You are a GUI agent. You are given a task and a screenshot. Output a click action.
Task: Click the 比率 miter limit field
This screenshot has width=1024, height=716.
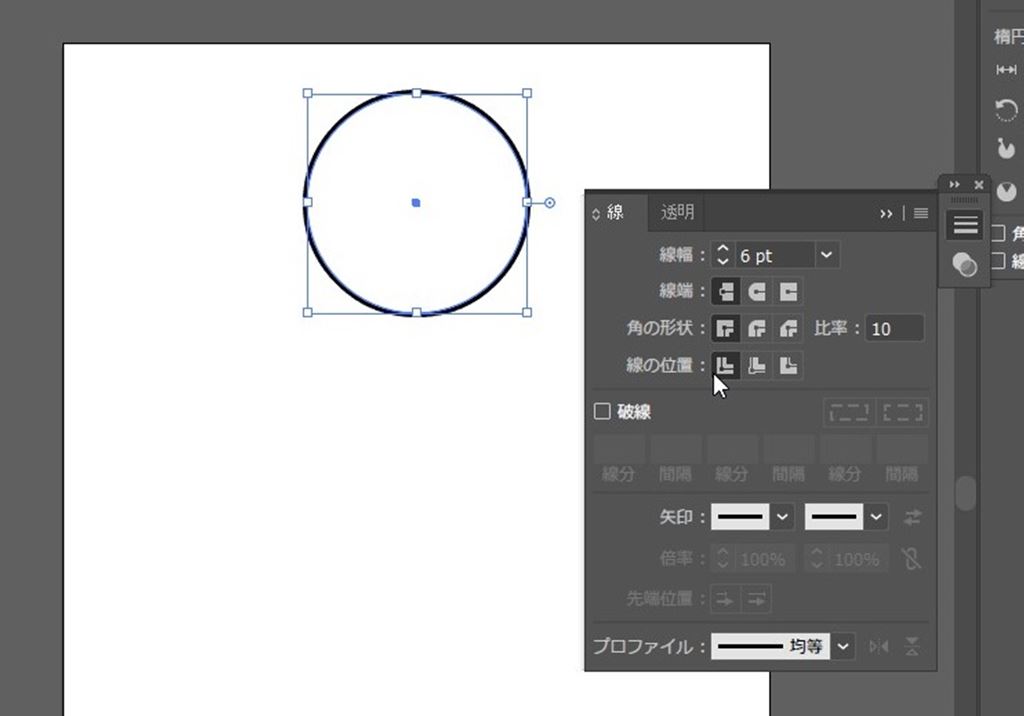click(x=894, y=329)
